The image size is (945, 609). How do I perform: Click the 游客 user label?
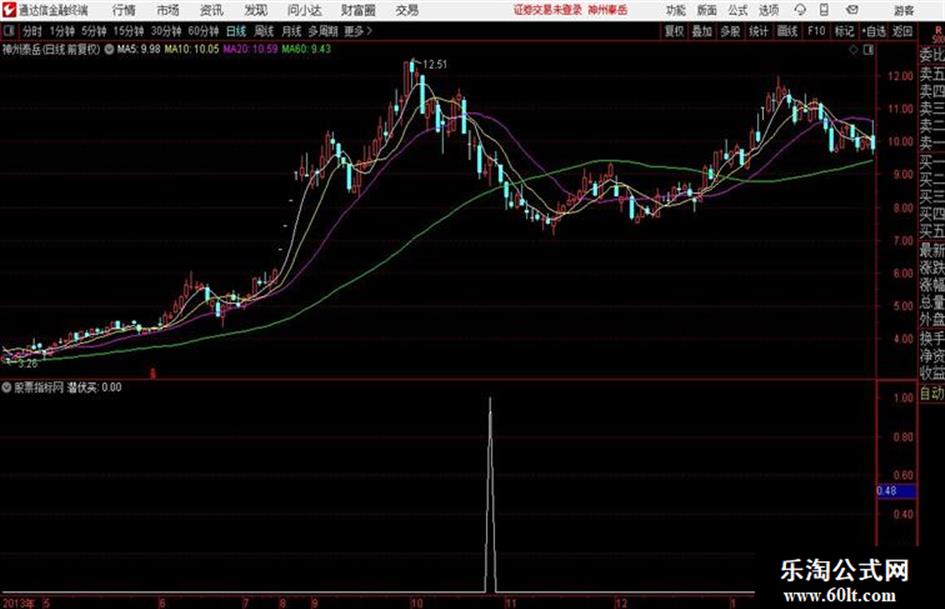[903, 10]
